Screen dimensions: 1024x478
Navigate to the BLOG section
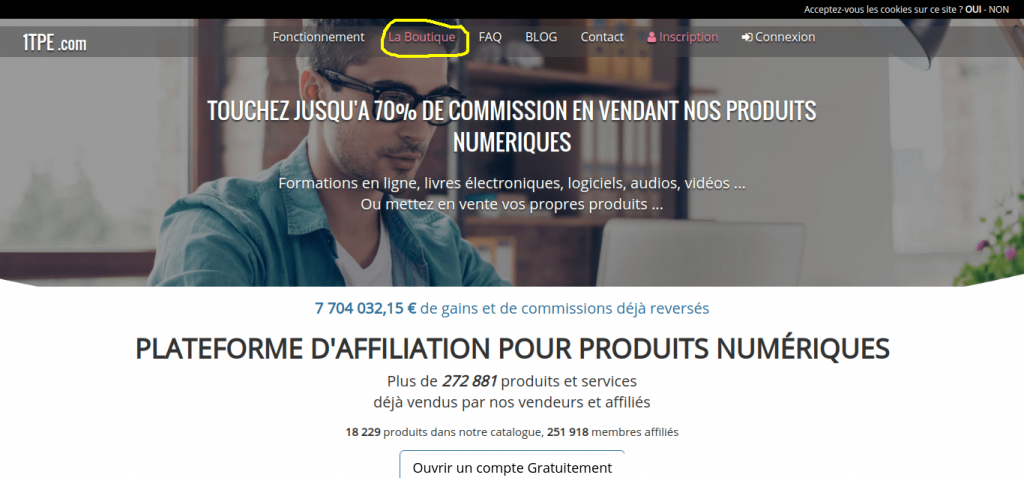tap(541, 37)
